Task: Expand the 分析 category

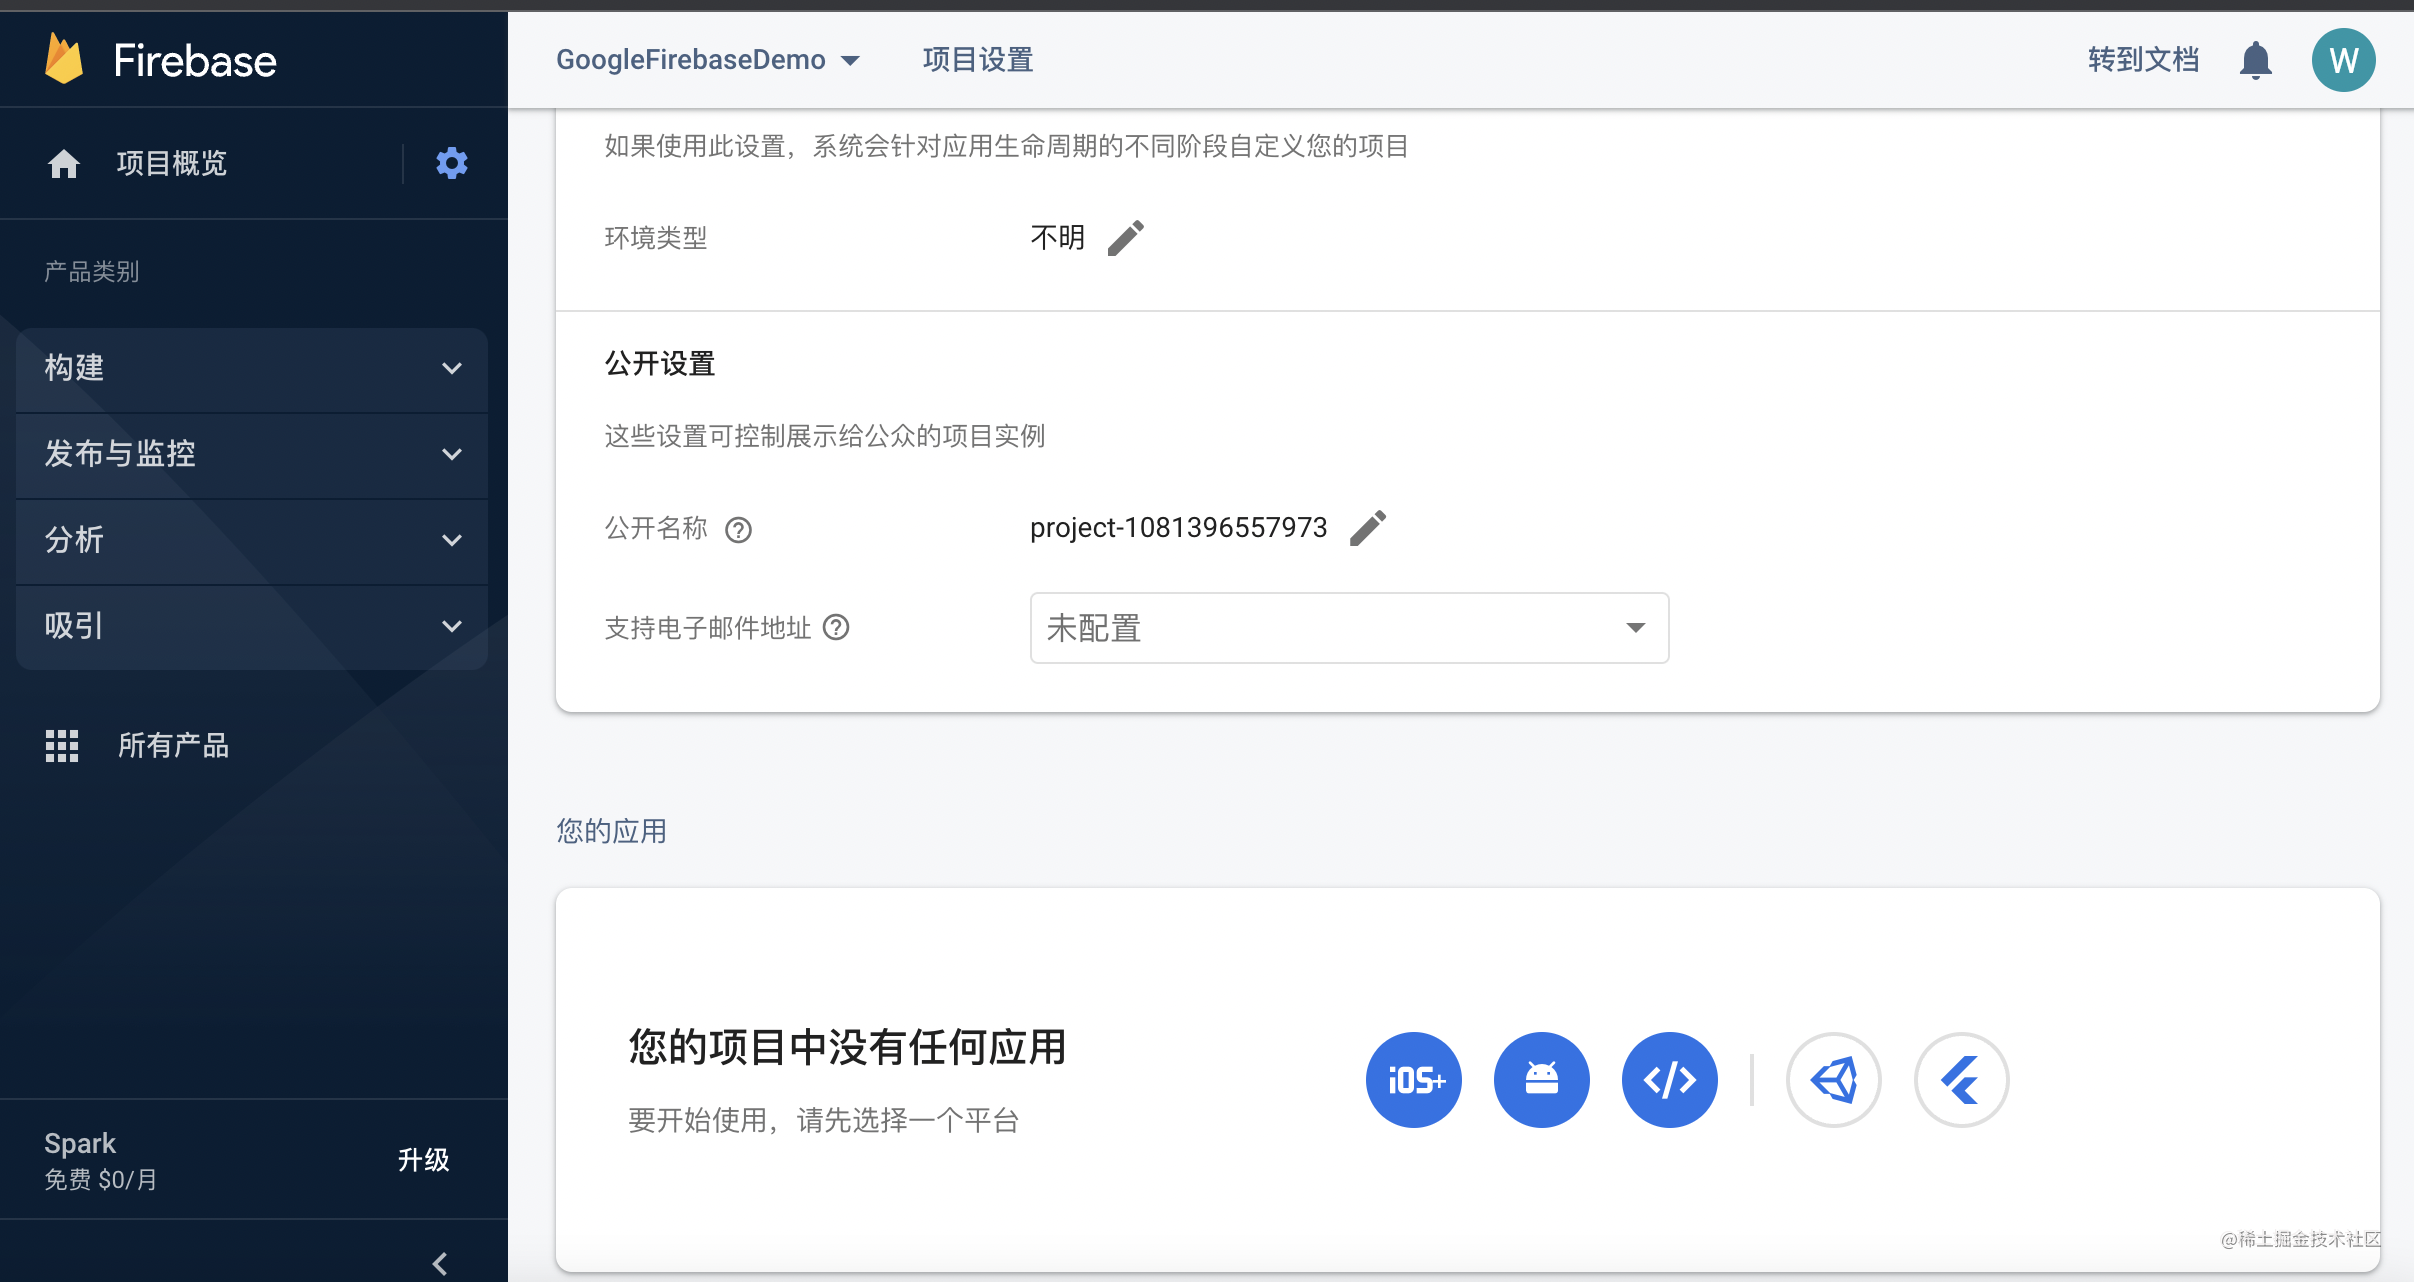Action: (252, 540)
